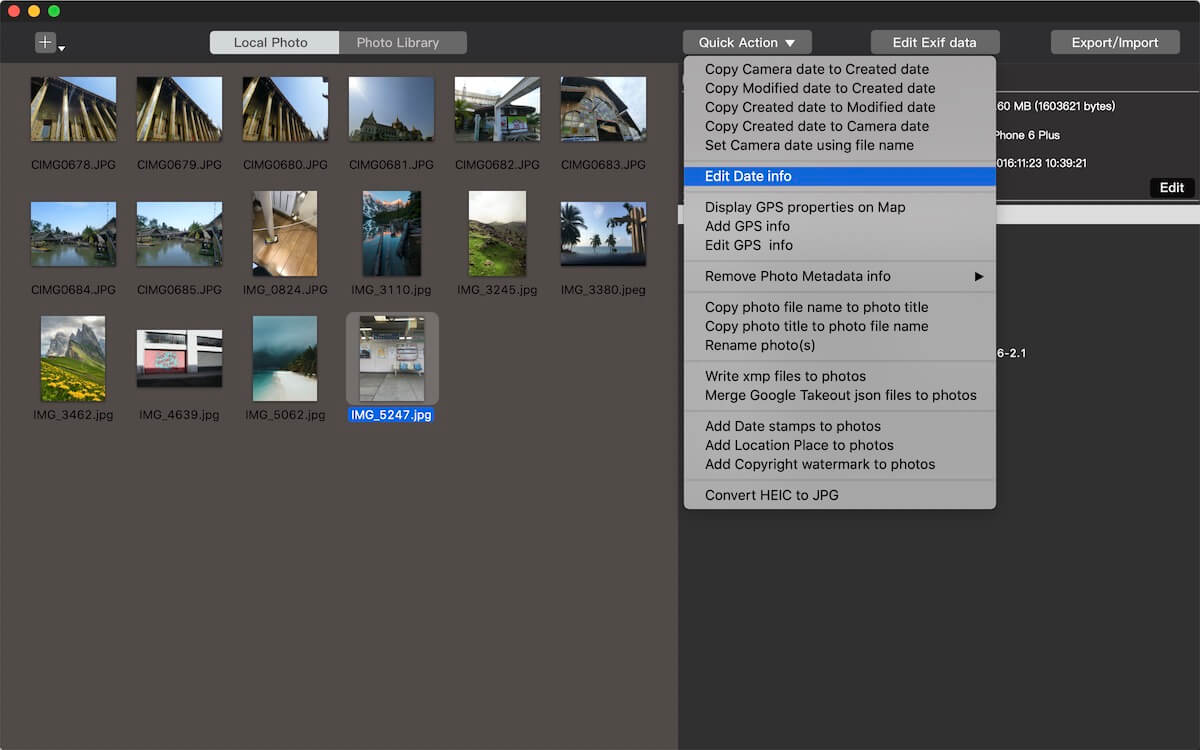
Task: Collapse the Quick Action dropdown
Action: click(x=747, y=42)
